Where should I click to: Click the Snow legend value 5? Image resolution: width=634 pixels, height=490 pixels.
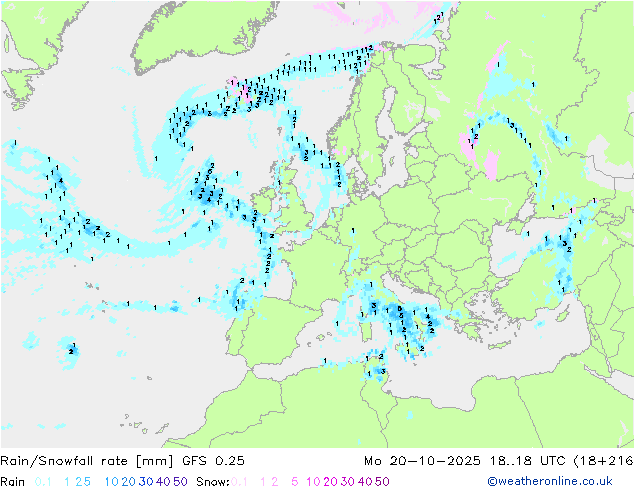click(x=295, y=482)
